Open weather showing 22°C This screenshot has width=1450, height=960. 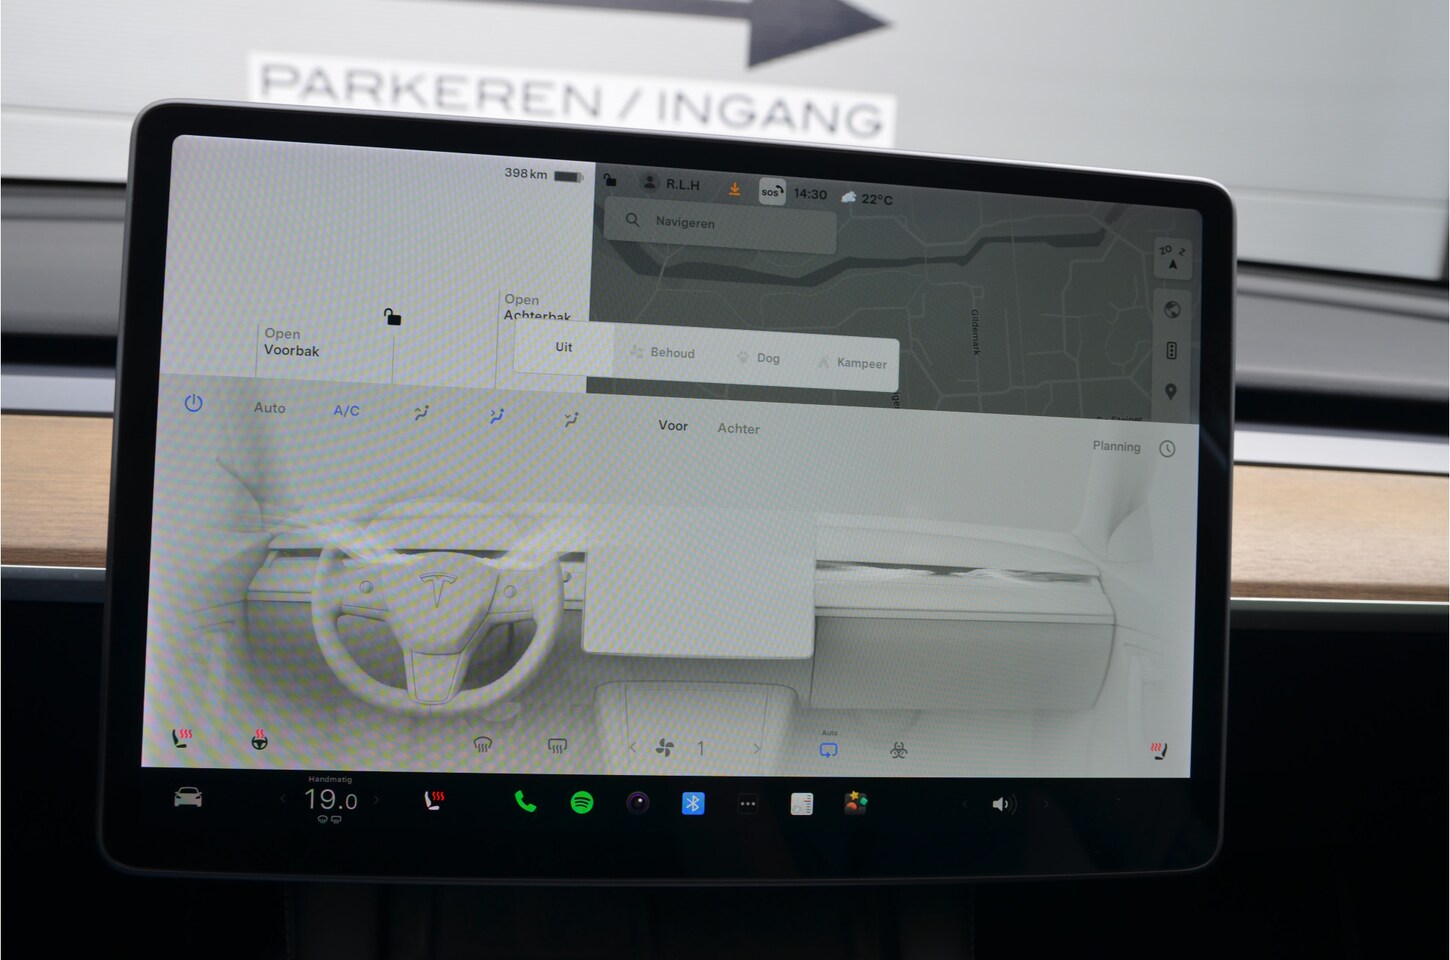pos(867,198)
